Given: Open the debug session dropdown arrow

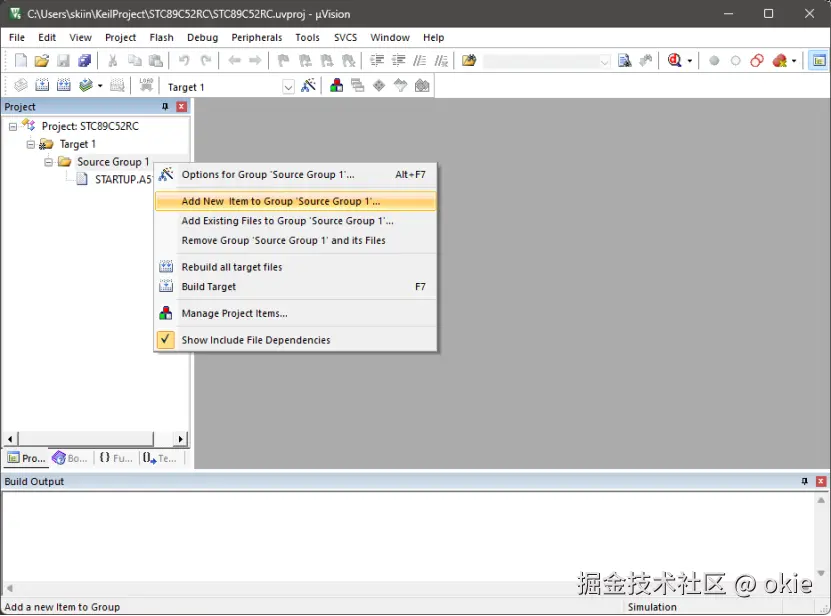Looking at the screenshot, I should (689, 60).
